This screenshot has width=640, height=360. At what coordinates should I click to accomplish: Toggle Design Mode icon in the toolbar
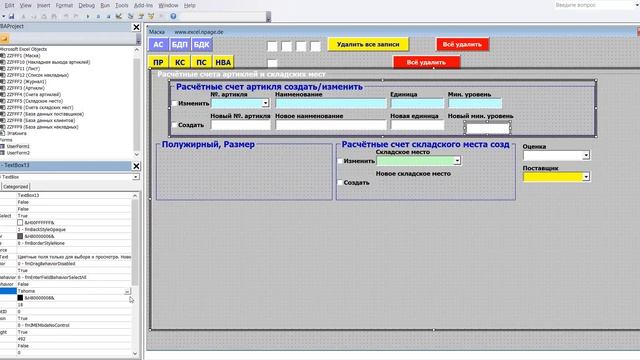pyautogui.click(x=119, y=16)
